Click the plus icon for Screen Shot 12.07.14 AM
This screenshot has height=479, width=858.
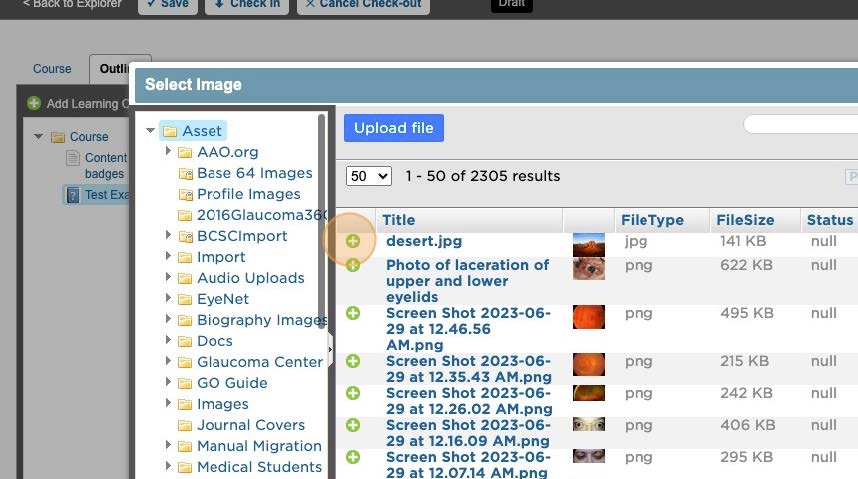pos(353,457)
